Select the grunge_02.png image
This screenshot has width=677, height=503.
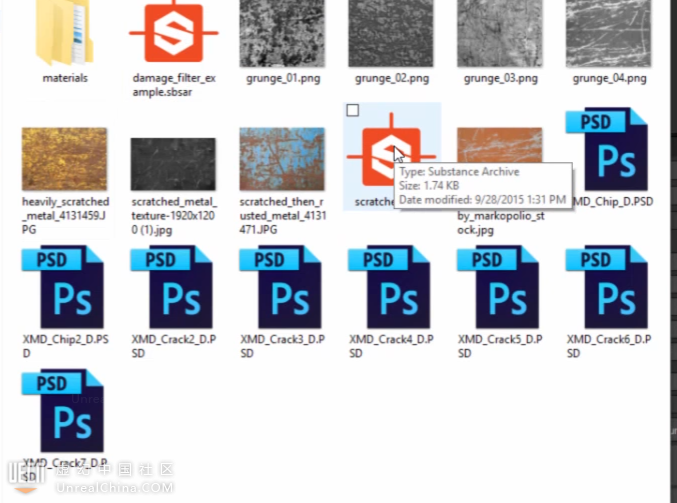391,32
